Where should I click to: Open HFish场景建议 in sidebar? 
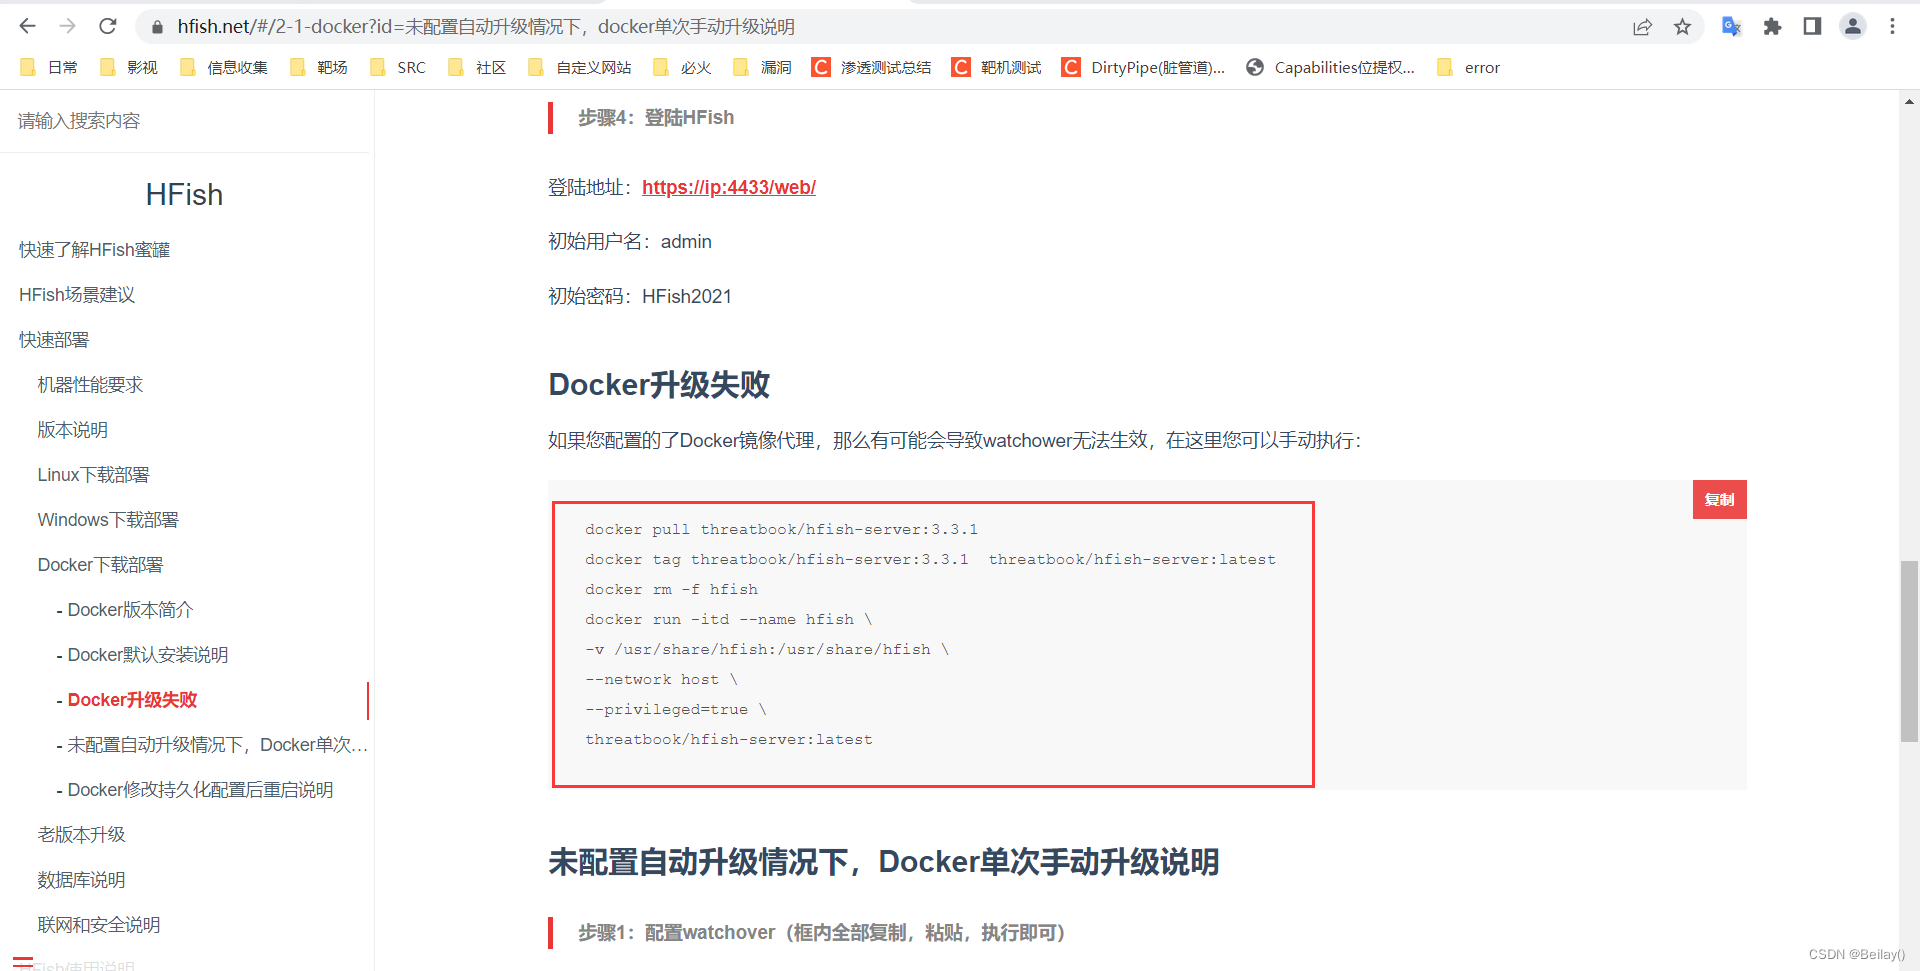[x=77, y=295]
